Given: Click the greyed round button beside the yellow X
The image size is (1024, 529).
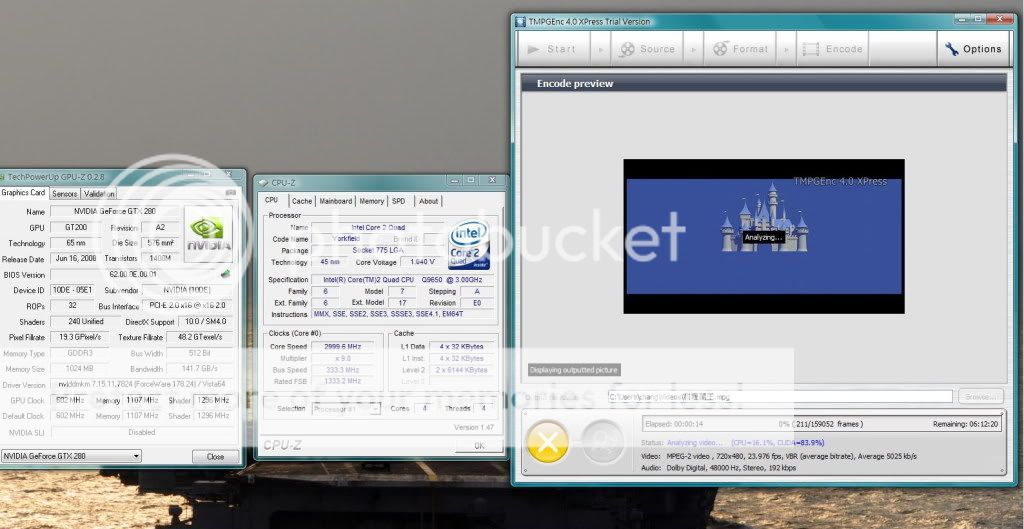Looking at the screenshot, I should tap(602, 443).
